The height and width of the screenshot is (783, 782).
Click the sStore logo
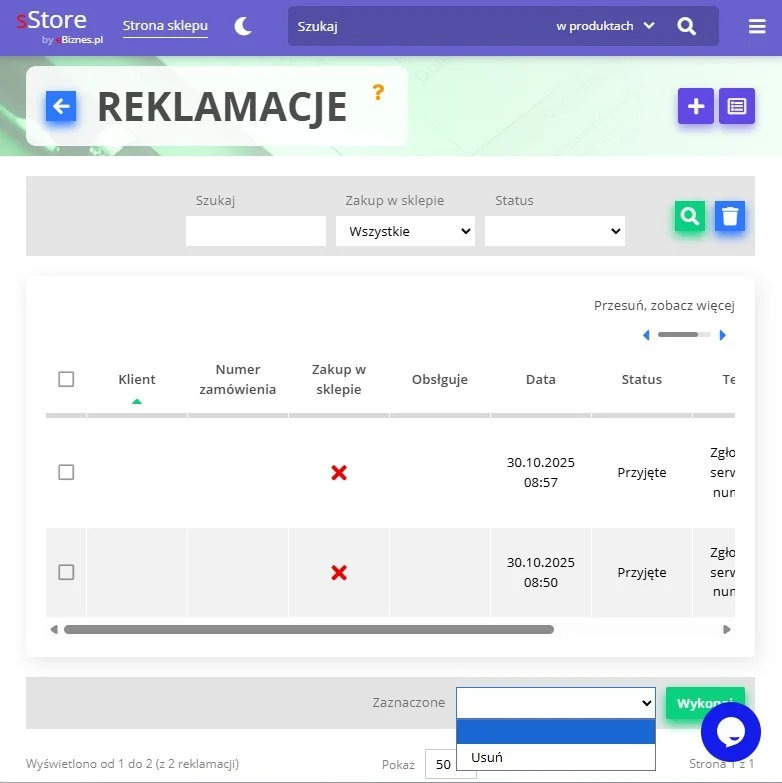tap(60, 26)
